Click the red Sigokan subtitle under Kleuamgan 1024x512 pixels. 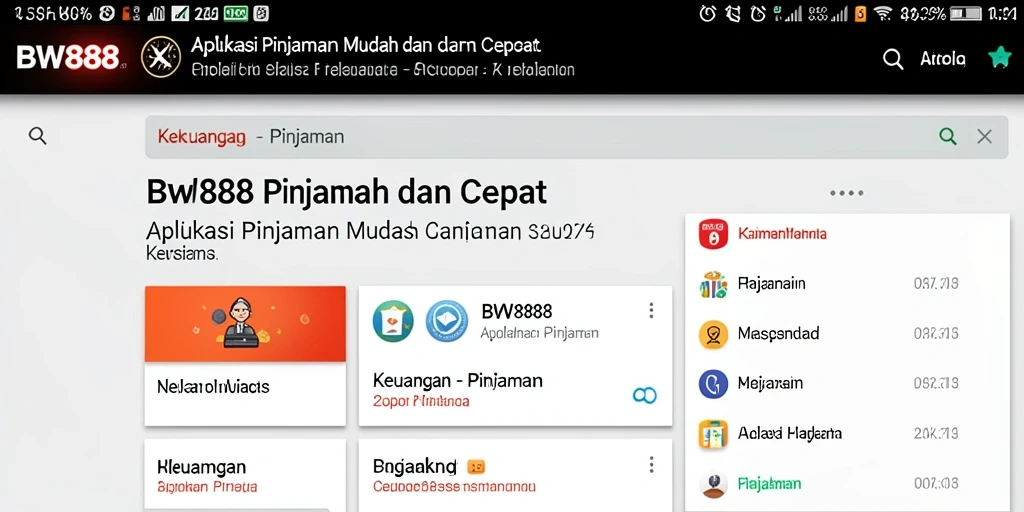tap(208, 487)
